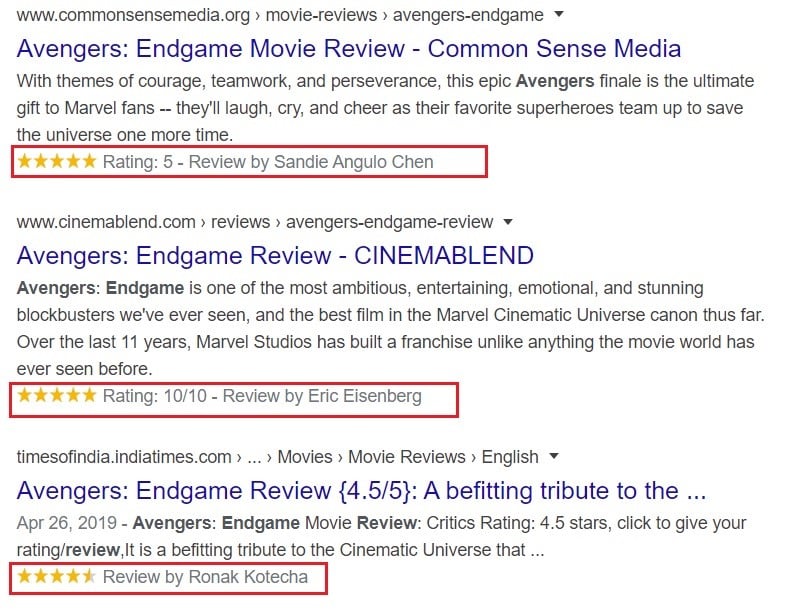Click the 4.5-star icons for Times of India
This screenshot has width=787, height=612.
pyautogui.click(x=57, y=577)
